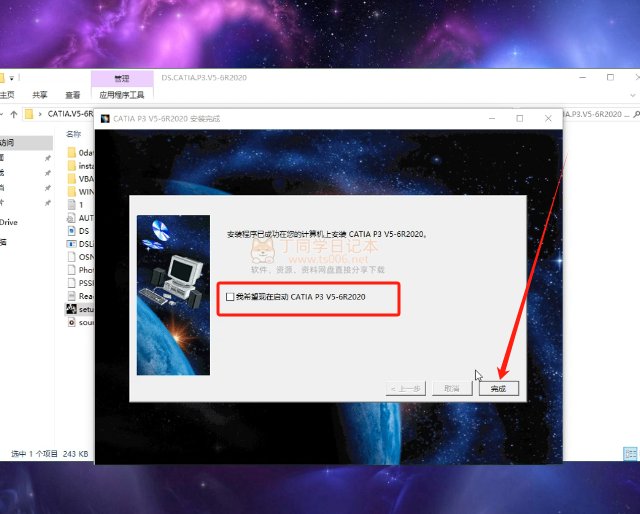The height and width of the screenshot is (514, 640).
Task: Click the file named 1 in list
Action: [71, 204]
